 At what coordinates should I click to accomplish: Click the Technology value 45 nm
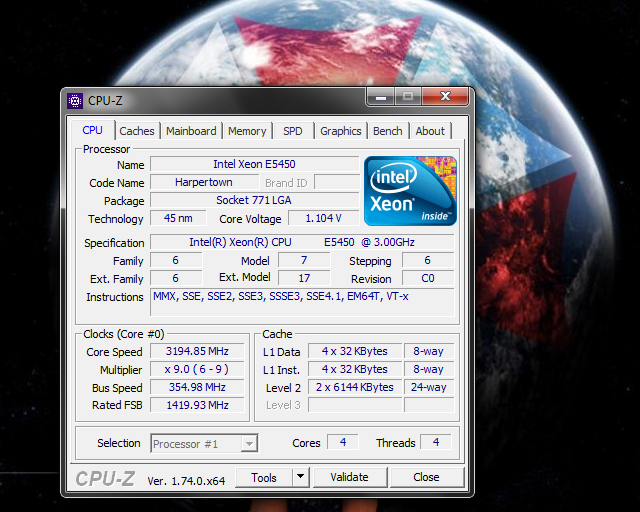(178, 218)
